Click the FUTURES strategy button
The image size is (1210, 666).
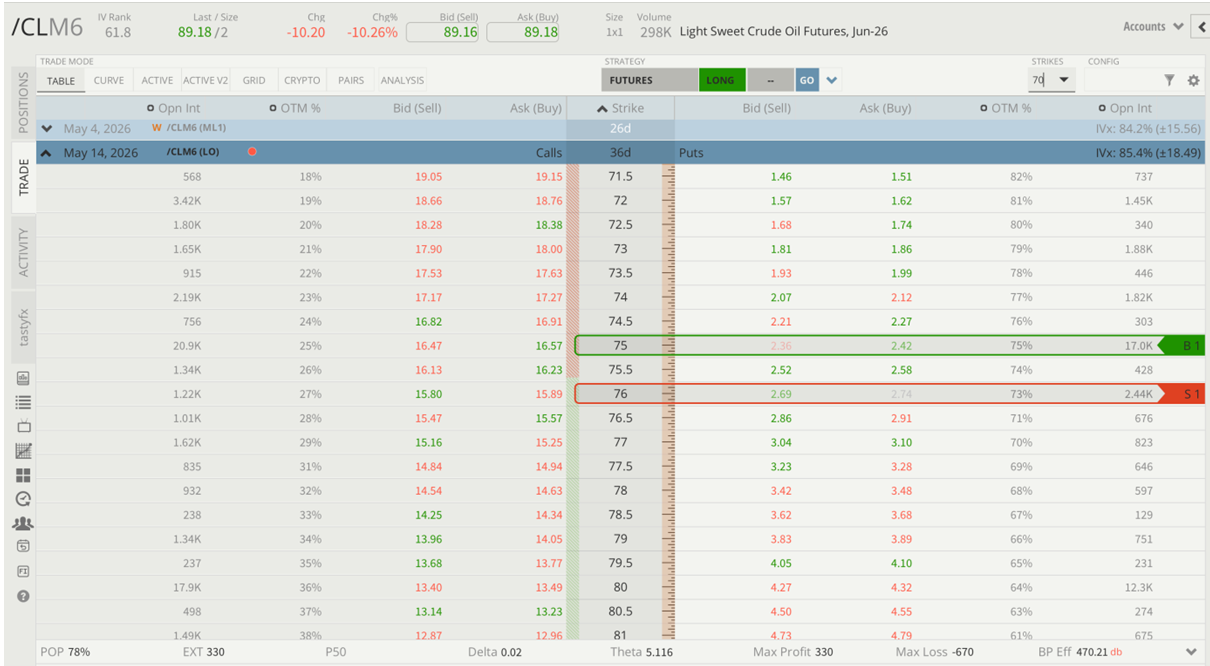(x=649, y=80)
